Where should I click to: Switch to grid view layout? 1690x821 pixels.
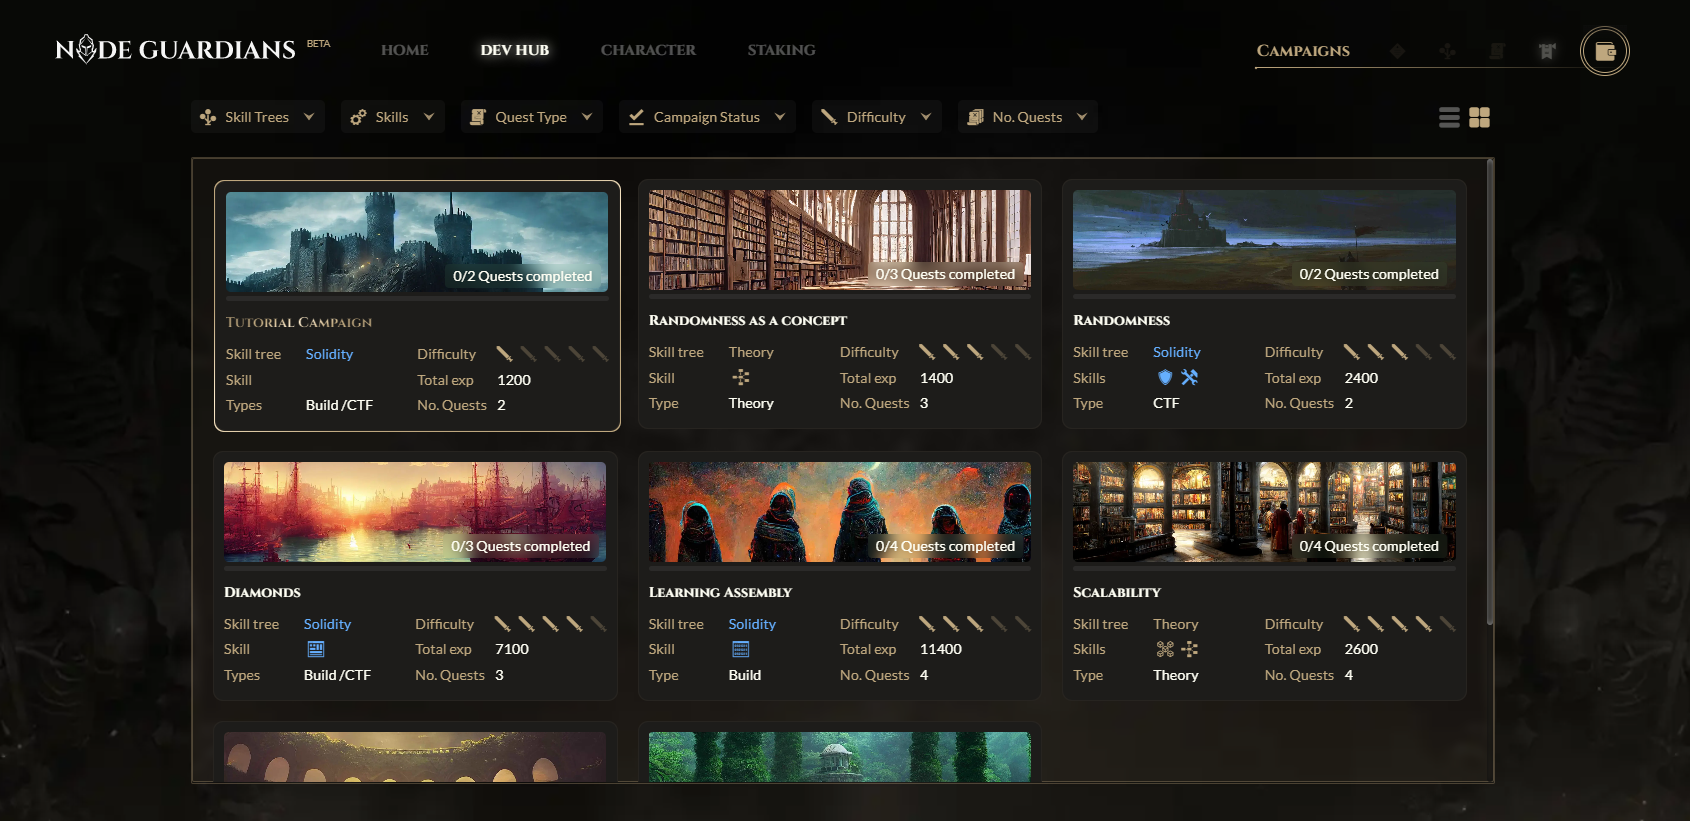(1480, 118)
